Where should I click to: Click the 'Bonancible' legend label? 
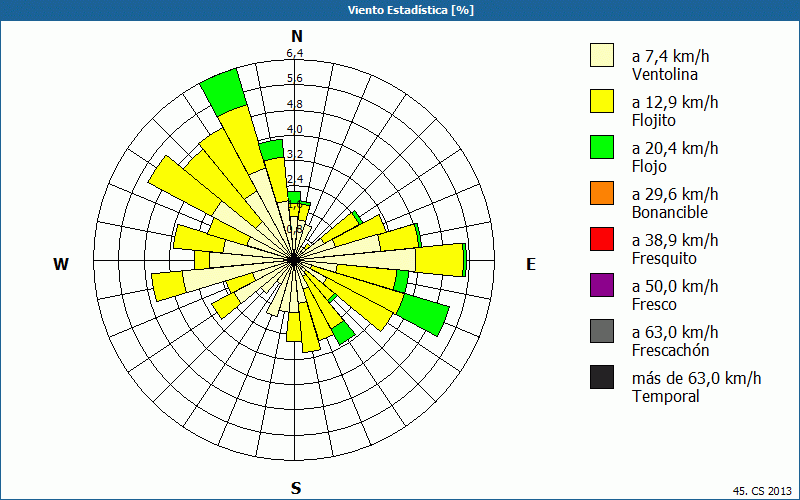point(670,212)
